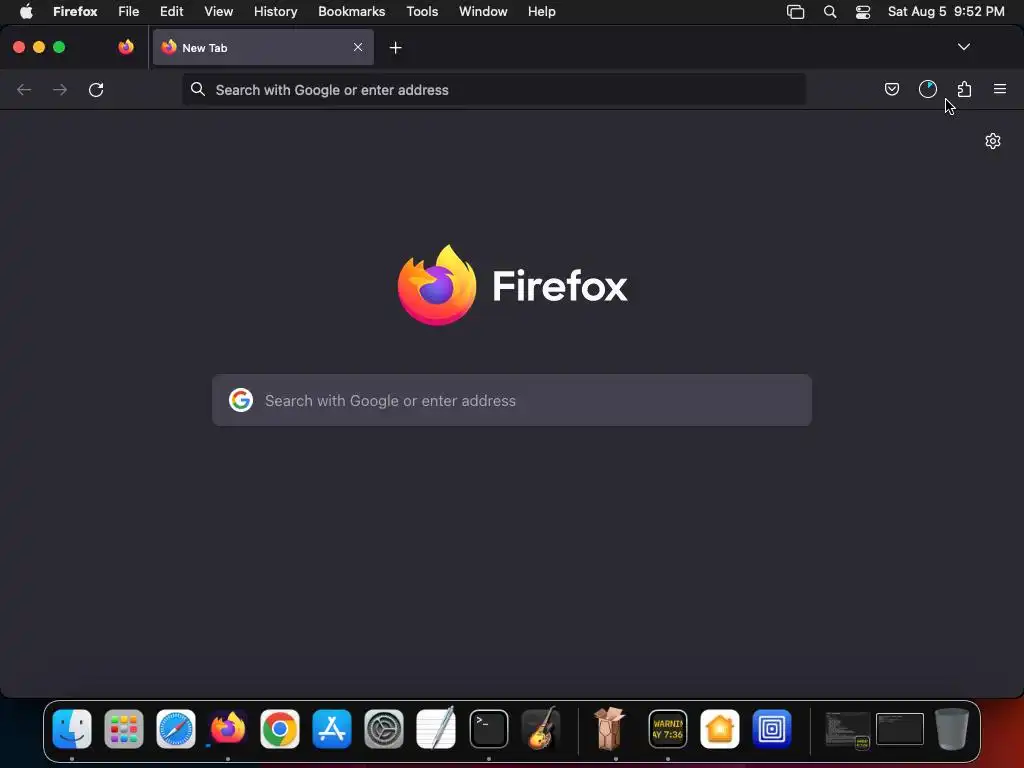Viewport: 1024px width, 768px height.
Task: Go forward with the forward arrow
Action: pos(60,89)
